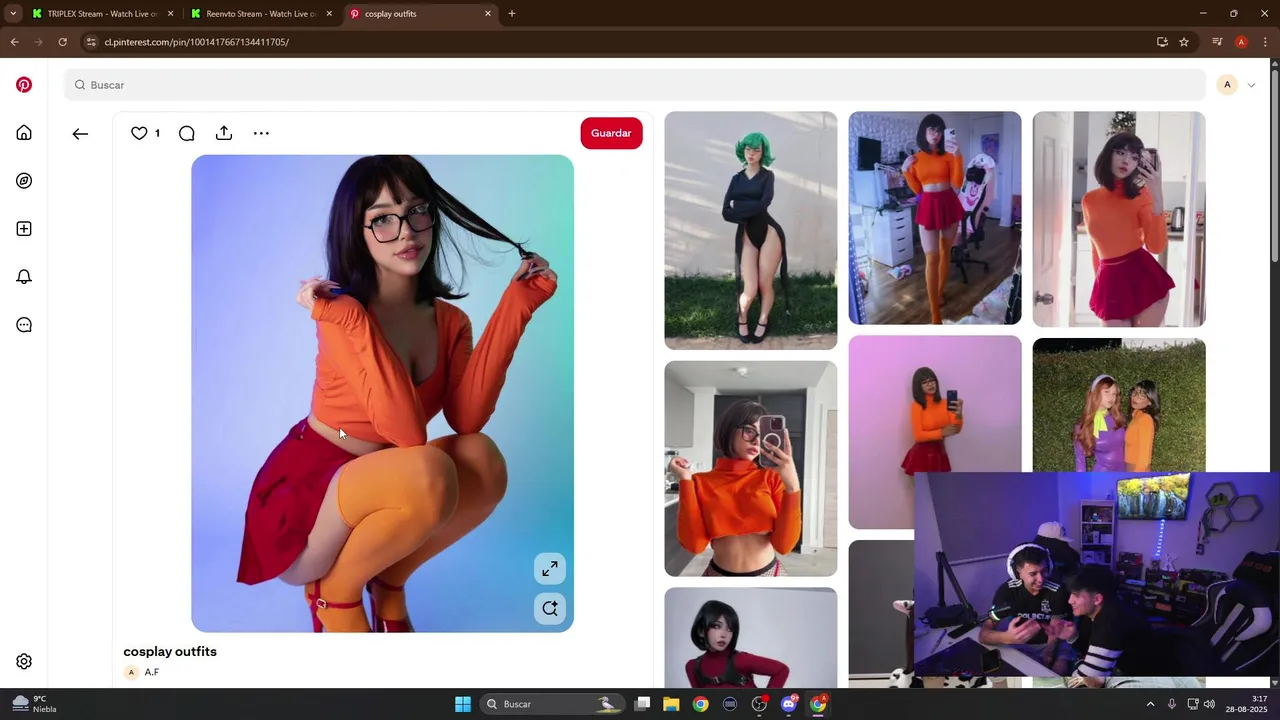This screenshot has height=720, width=1280.
Task: Click the like count number 1
Action: tap(157, 133)
